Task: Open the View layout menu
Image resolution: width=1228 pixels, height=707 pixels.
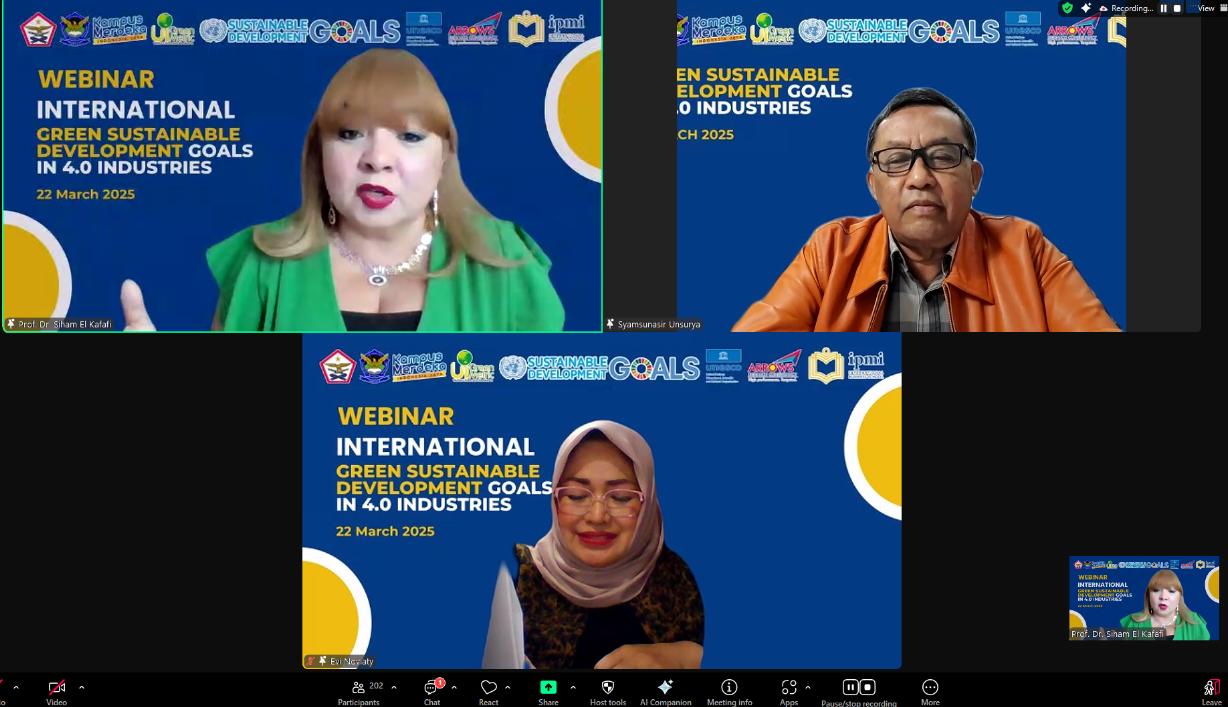Action: tap(1205, 8)
